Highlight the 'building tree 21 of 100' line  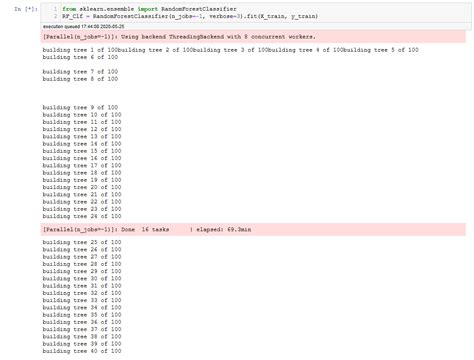click(x=82, y=195)
